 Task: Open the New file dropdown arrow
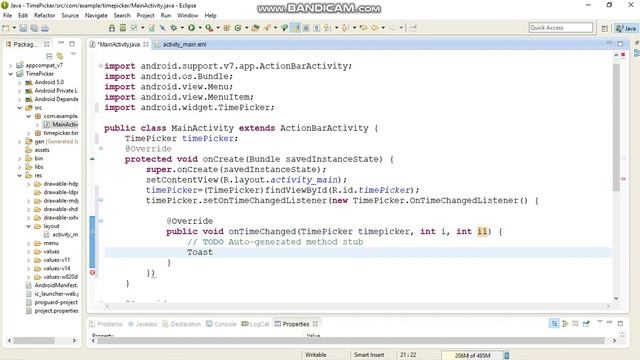click(14, 28)
